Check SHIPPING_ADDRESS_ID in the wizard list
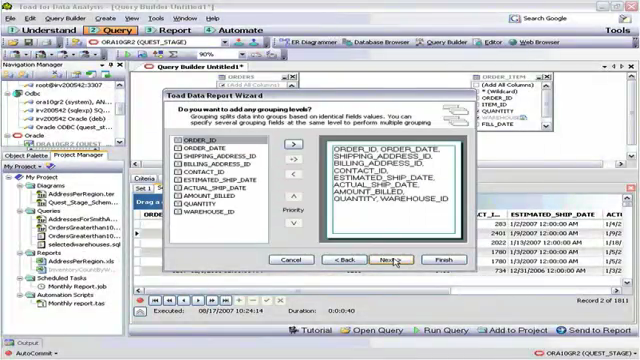Viewport: 640px width, 360px height. click(x=178, y=156)
